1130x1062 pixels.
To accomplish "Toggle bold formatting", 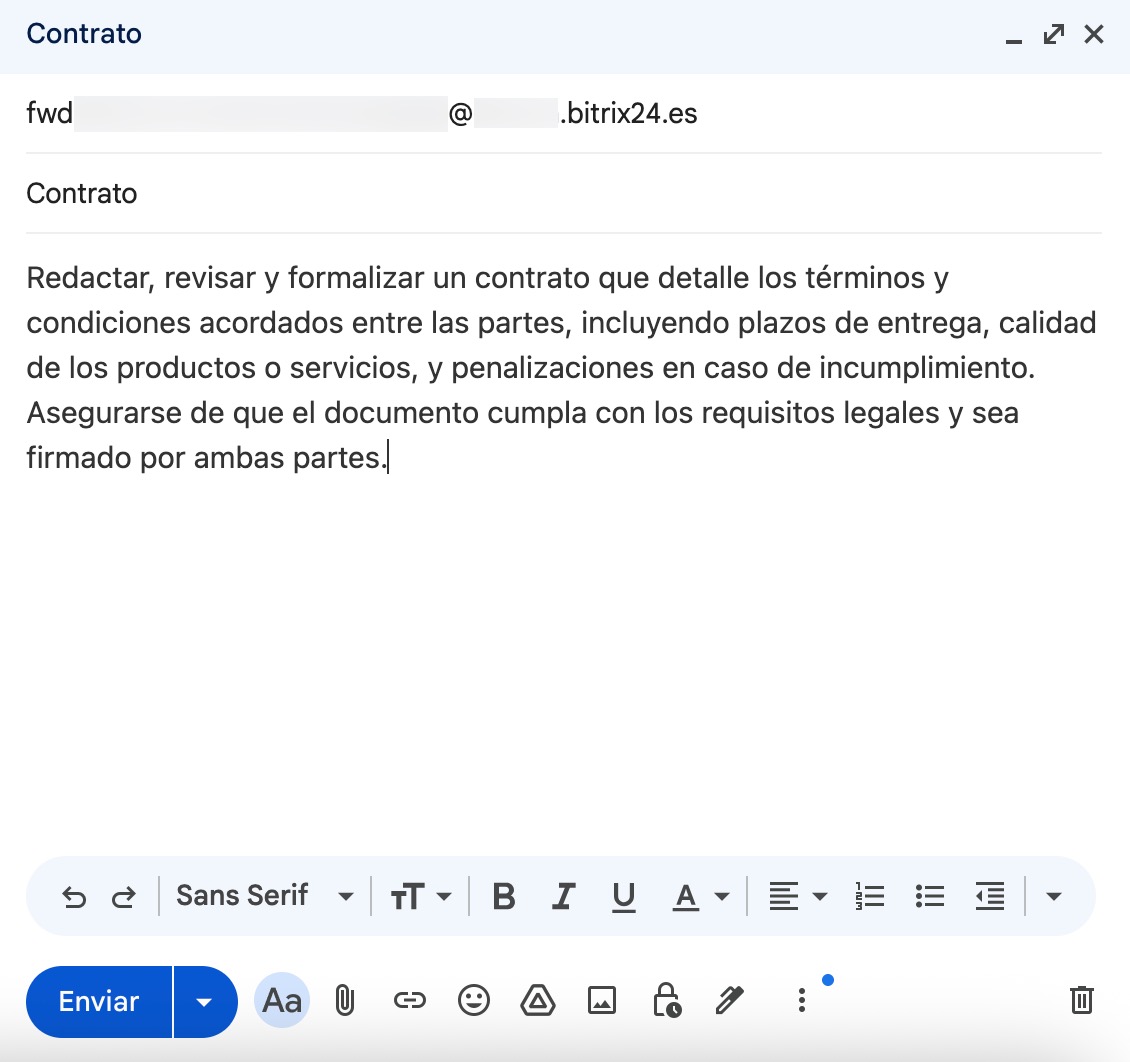I will point(504,897).
